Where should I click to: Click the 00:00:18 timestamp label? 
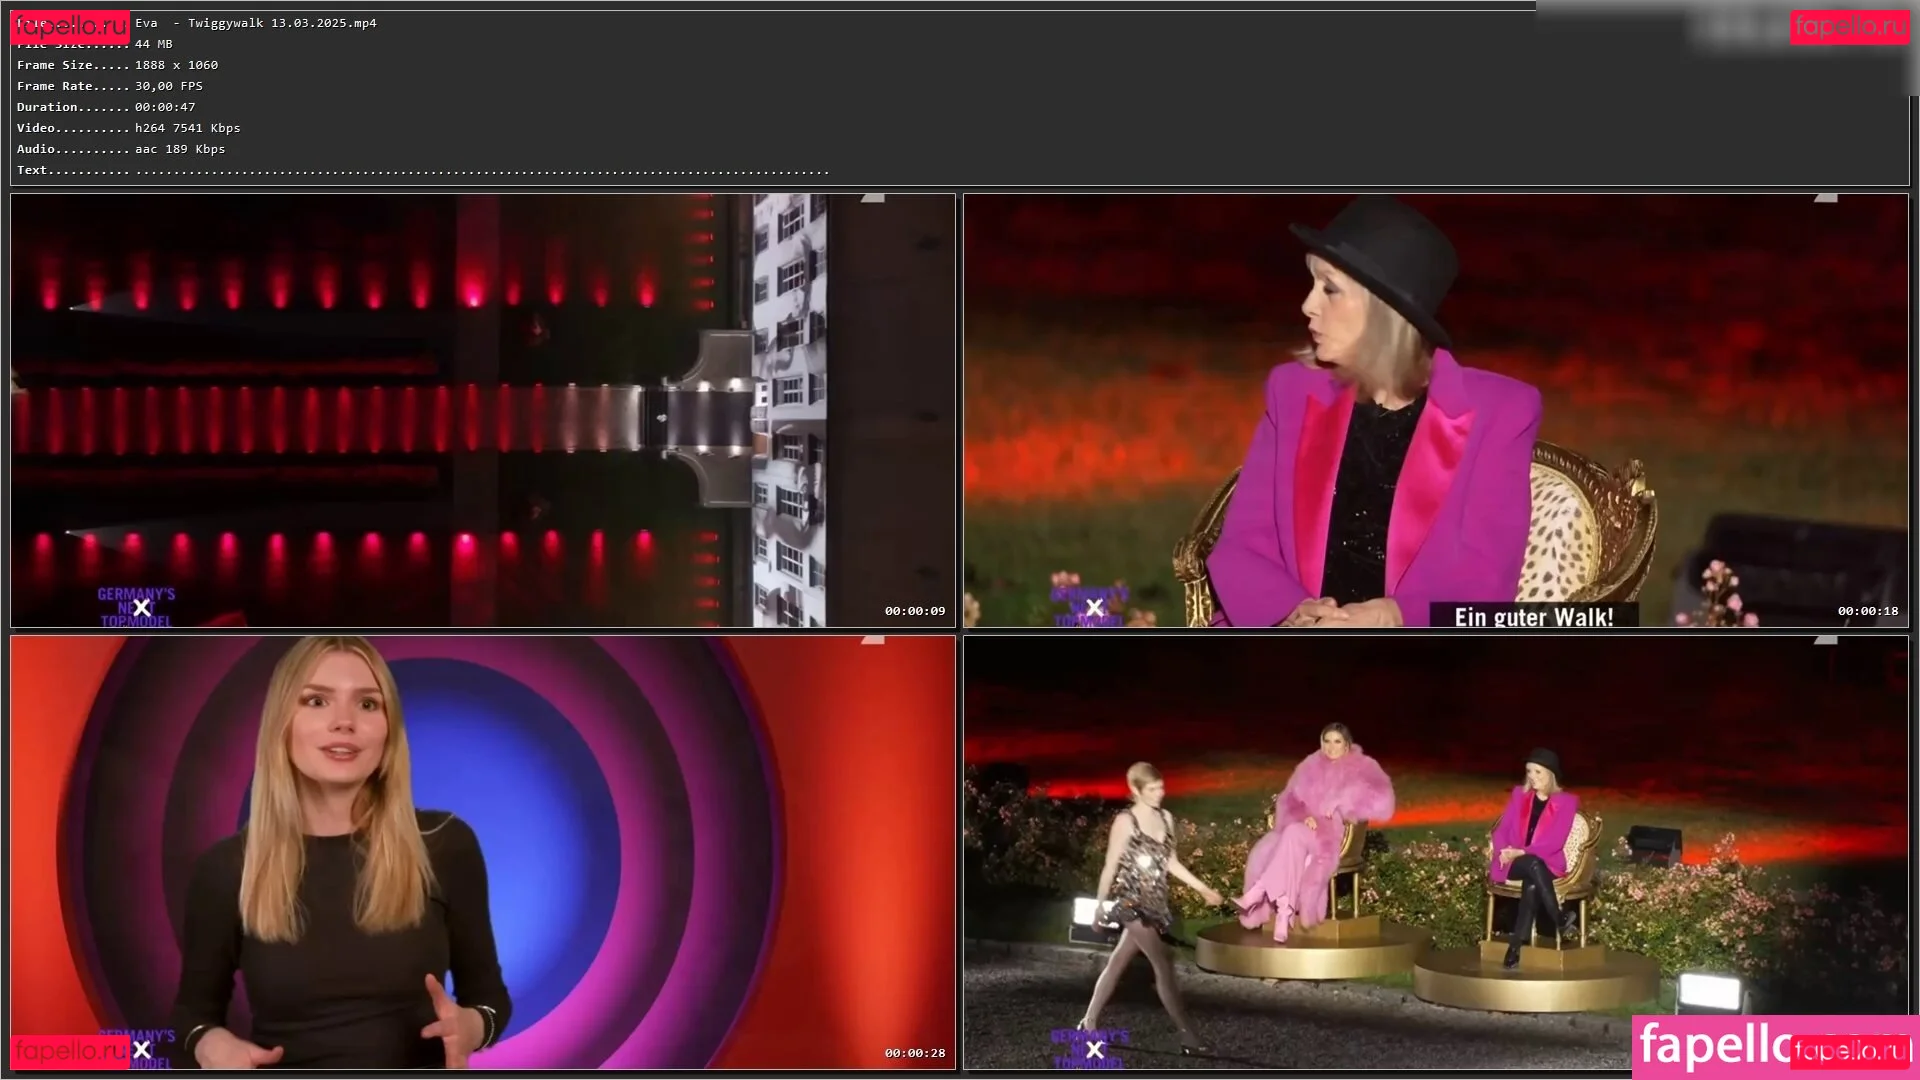(x=1867, y=611)
